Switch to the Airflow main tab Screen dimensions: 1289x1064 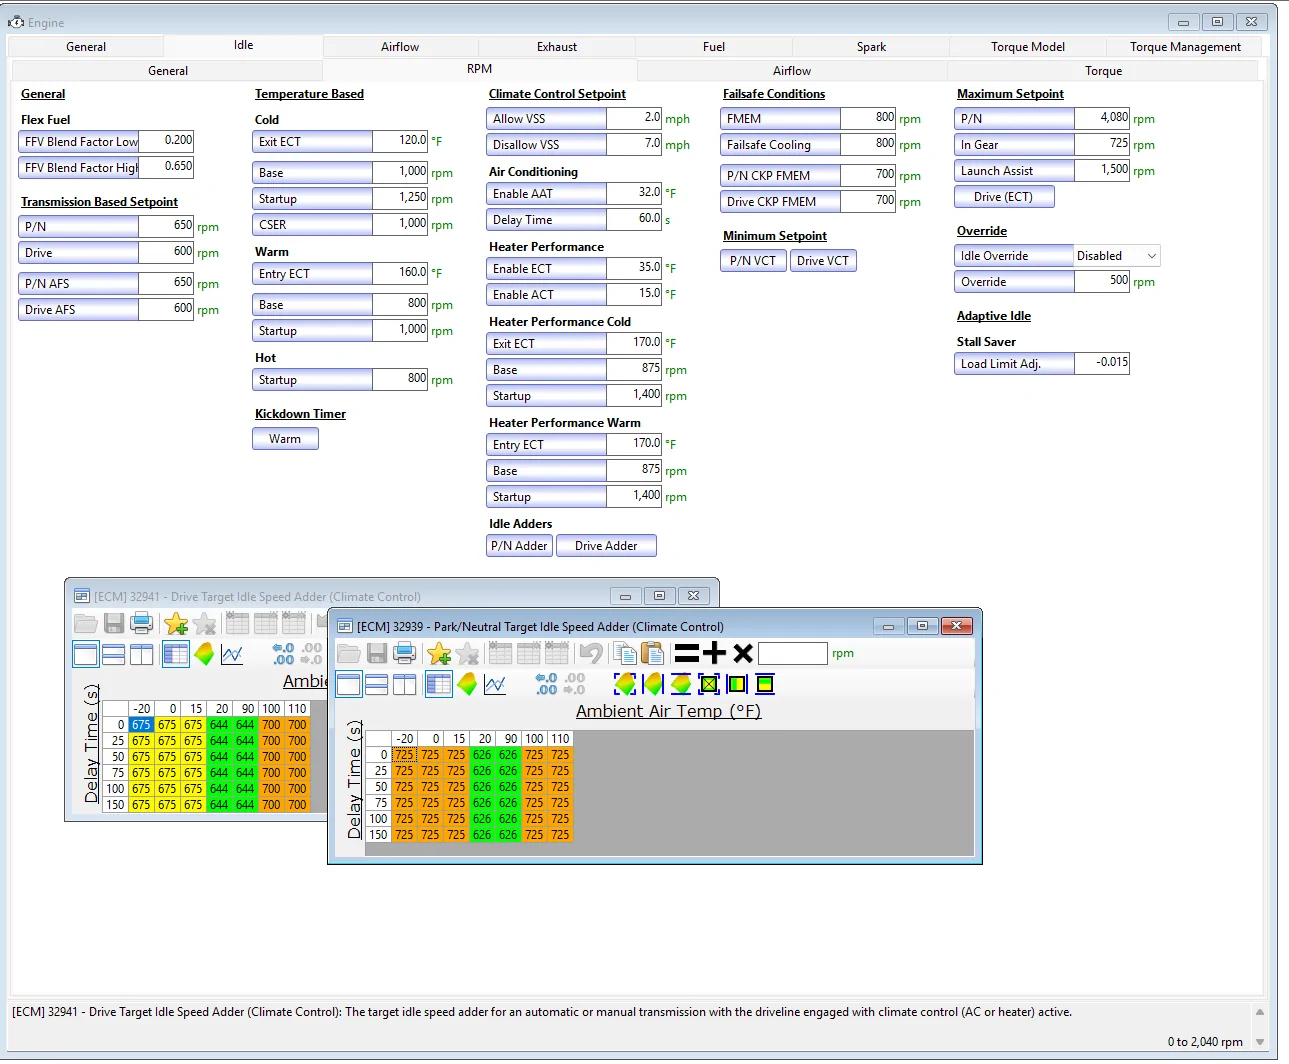click(x=400, y=47)
